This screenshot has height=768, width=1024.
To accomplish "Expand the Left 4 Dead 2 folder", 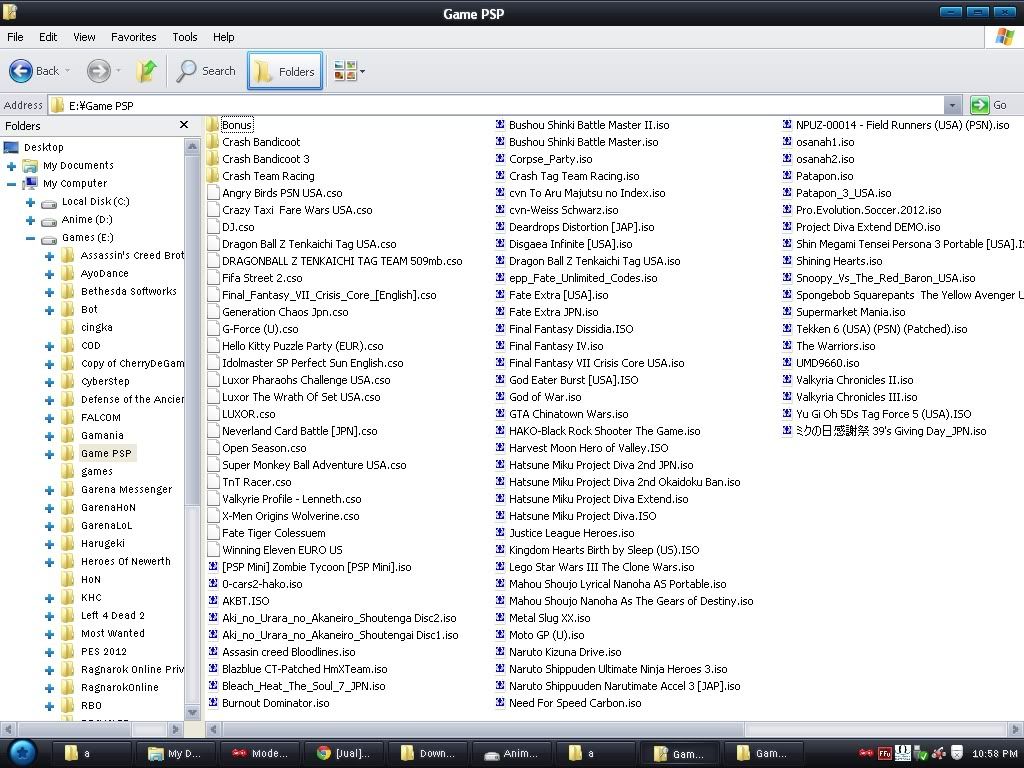I will pos(49,616).
